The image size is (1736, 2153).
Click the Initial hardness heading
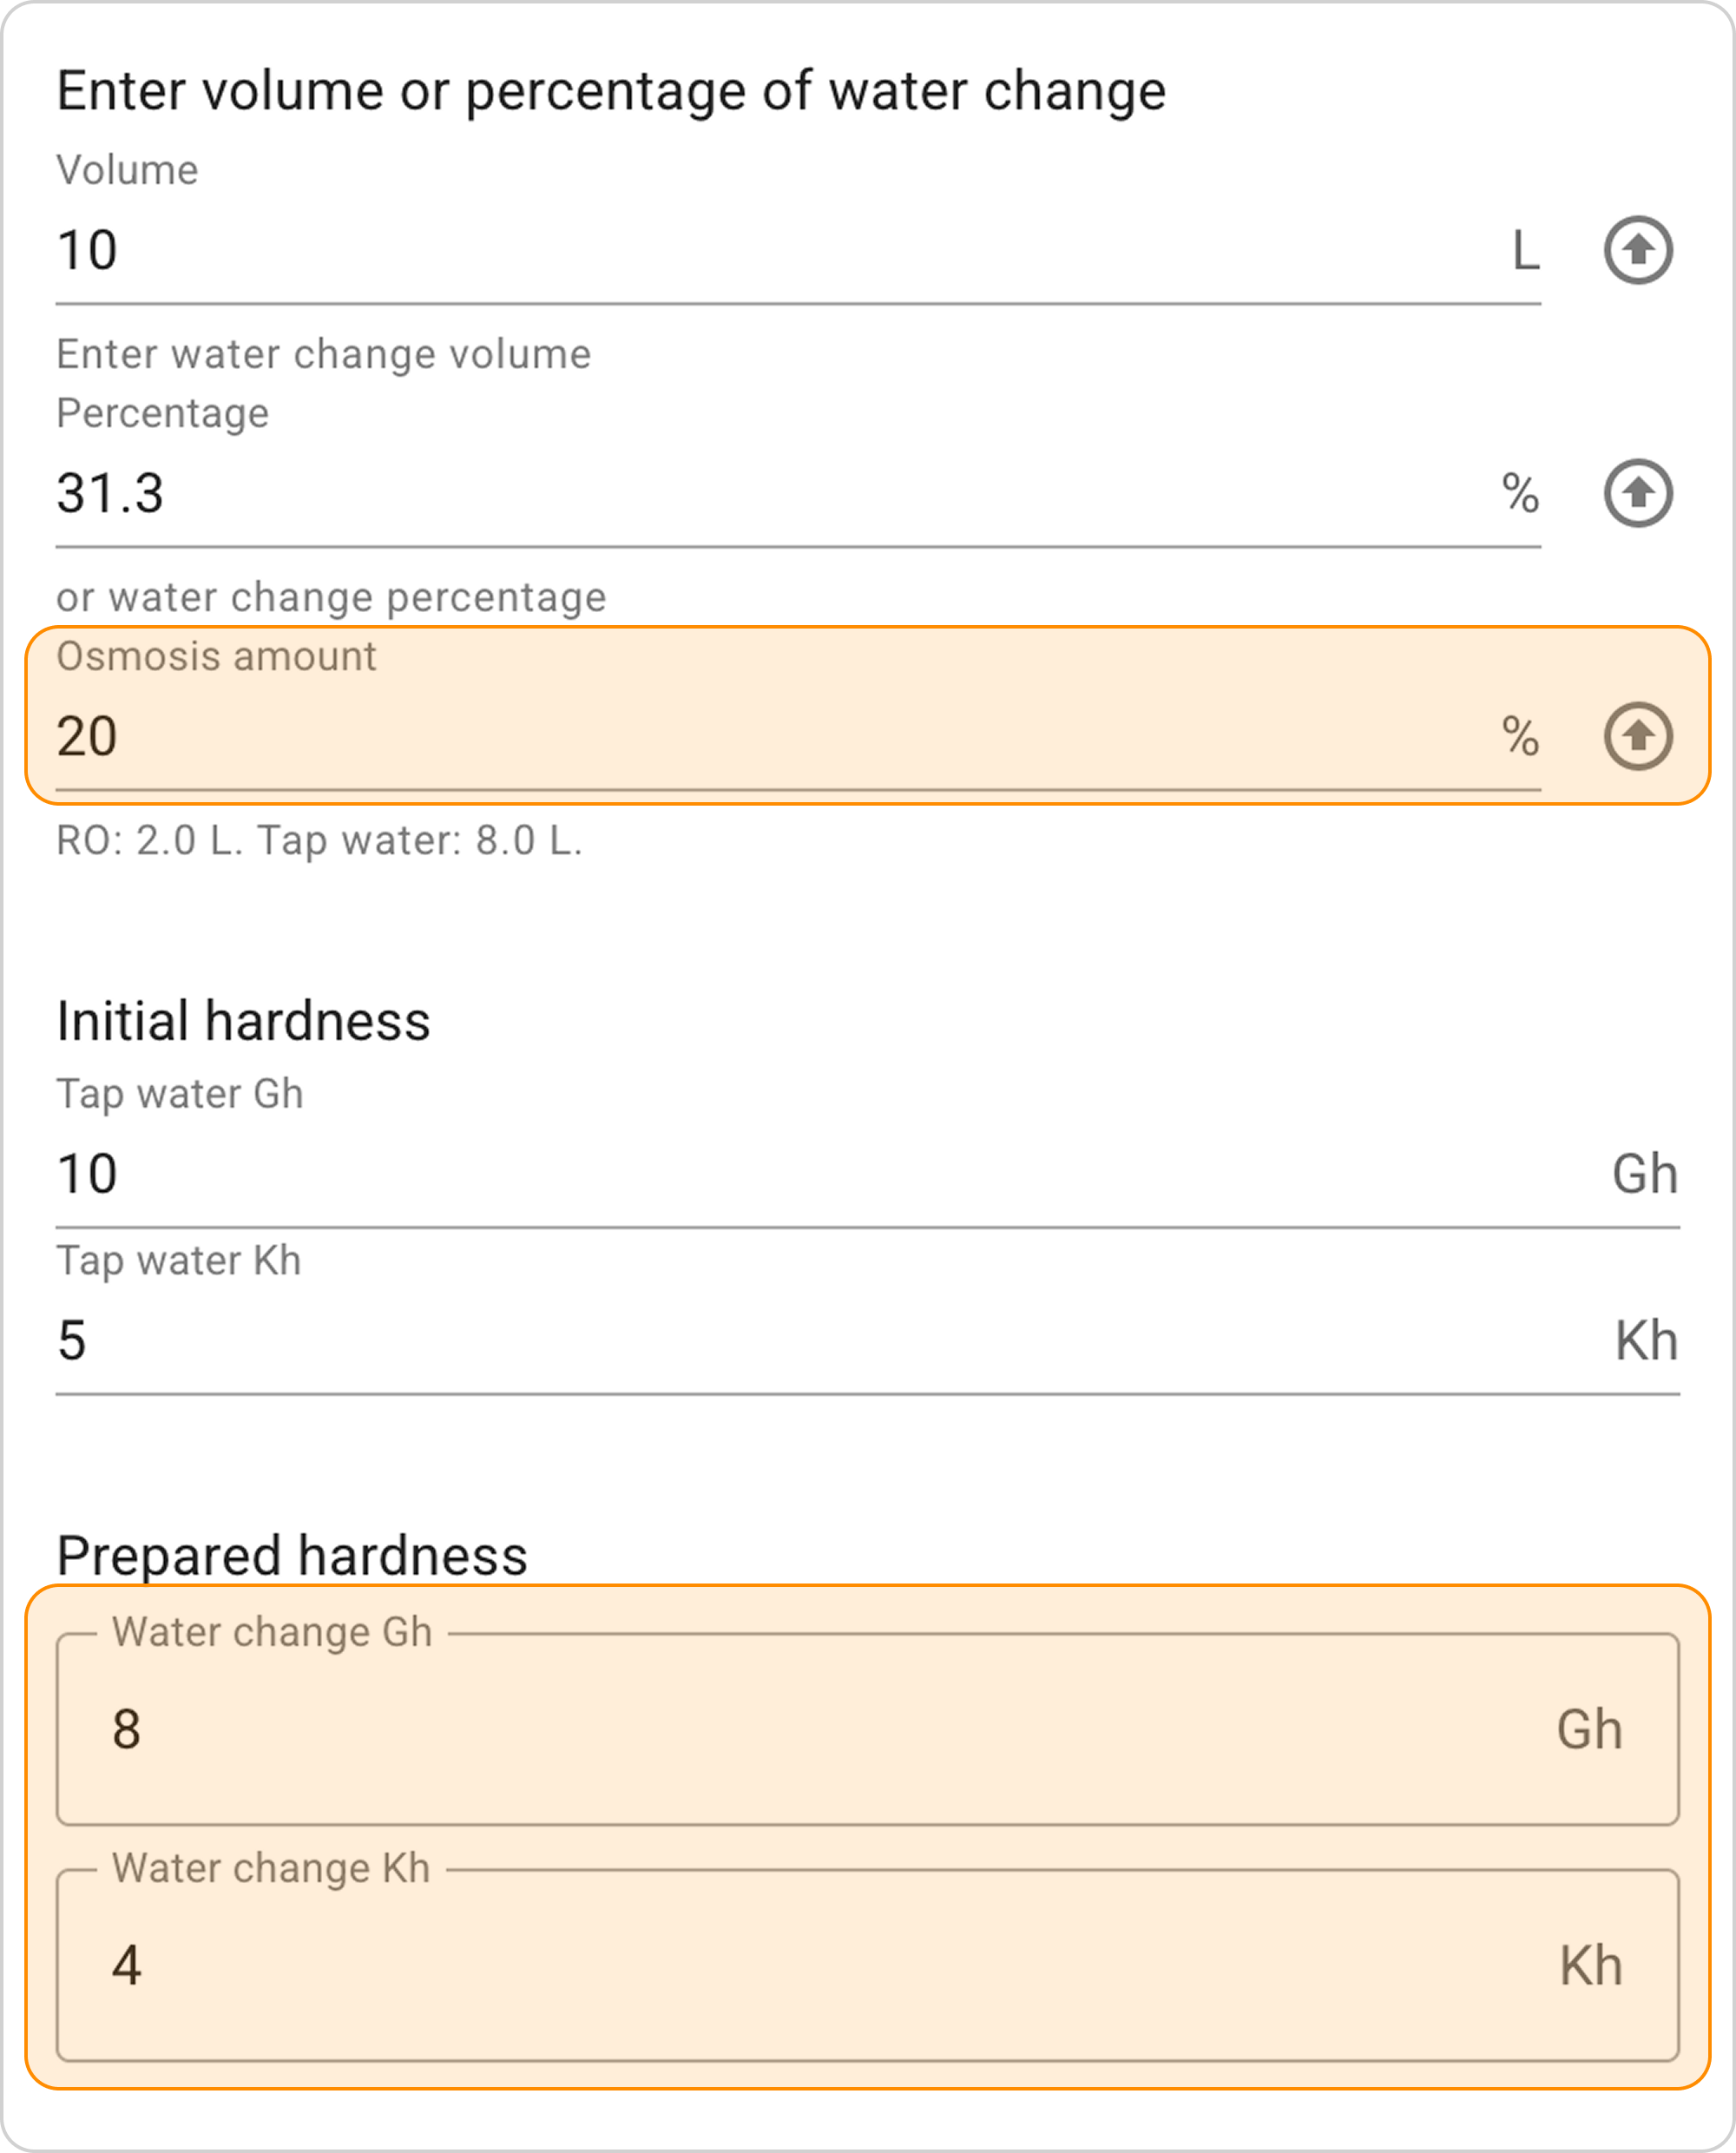click(243, 1021)
